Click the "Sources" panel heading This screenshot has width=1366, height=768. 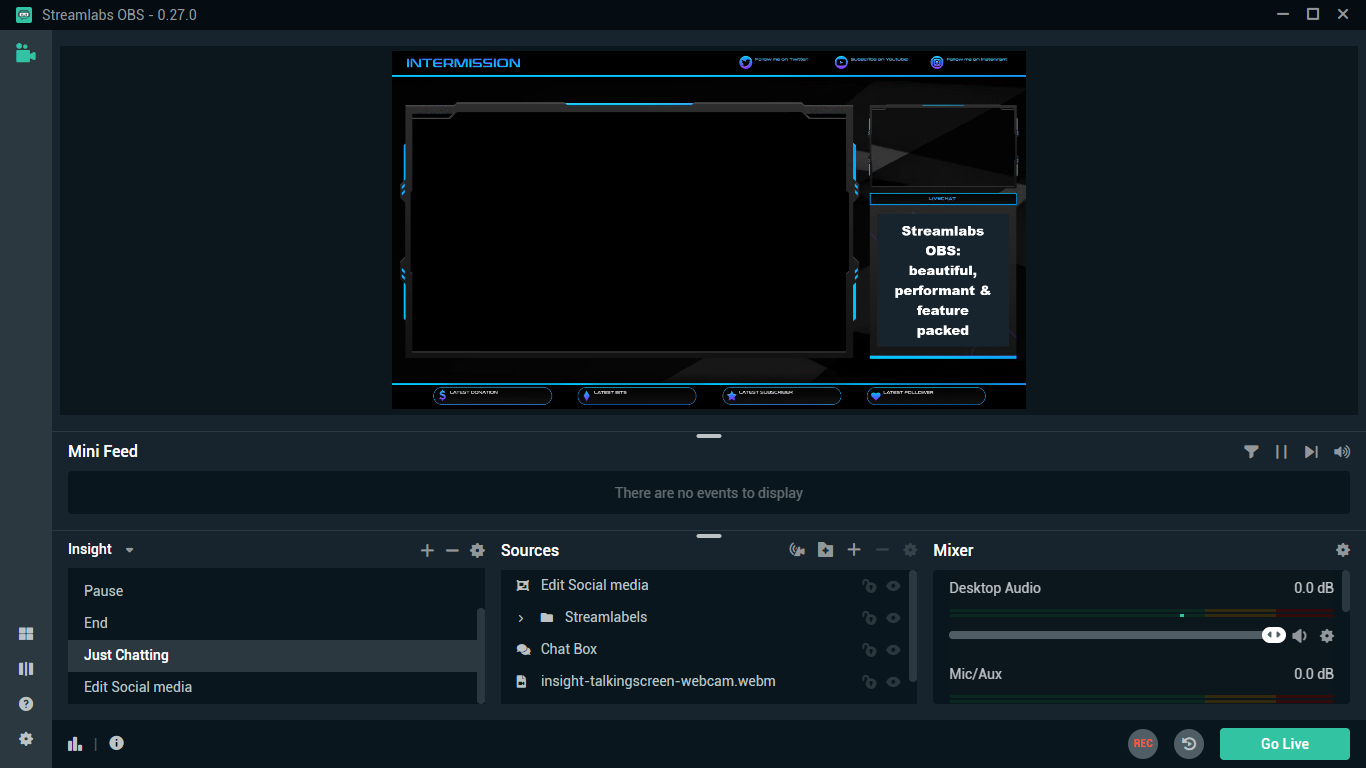[x=530, y=550]
